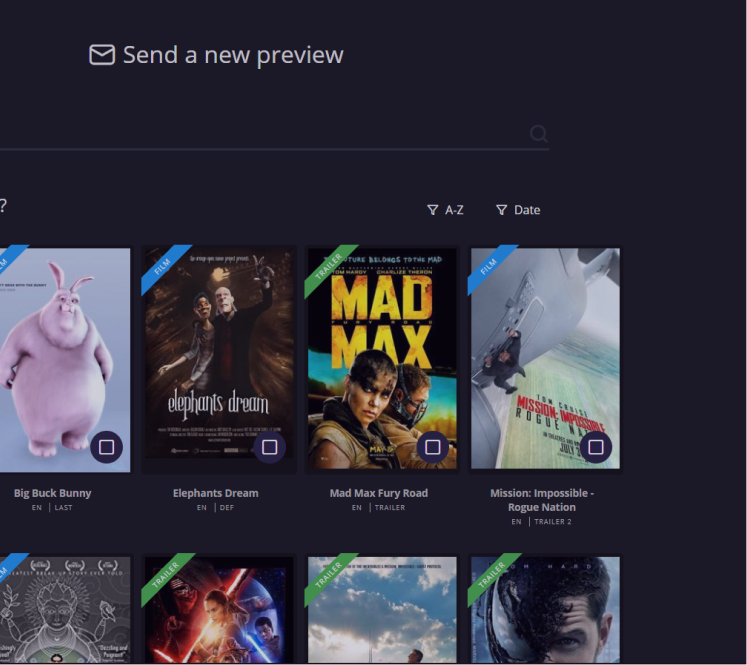Image resolution: width=747 pixels, height=665 pixels.
Task: Click the funnel icon next to A-Z
Action: point(433,210)
